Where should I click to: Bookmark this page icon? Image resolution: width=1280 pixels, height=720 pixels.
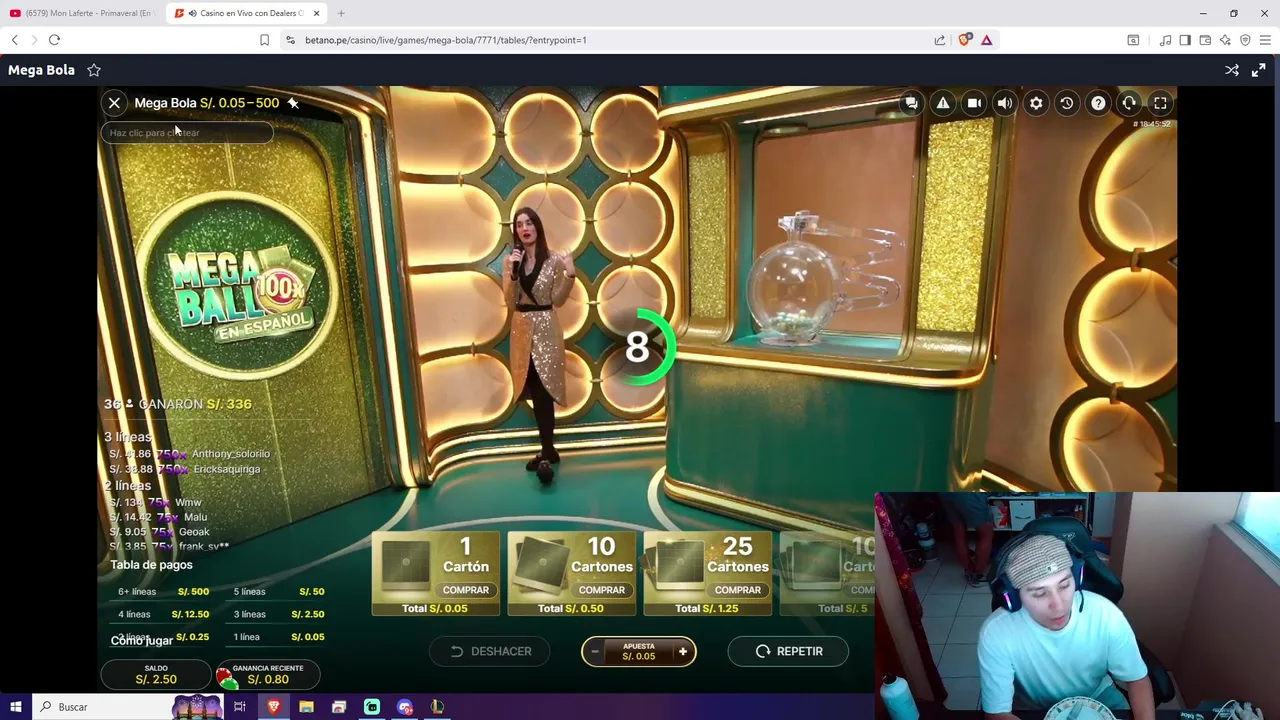click(264, 40)
